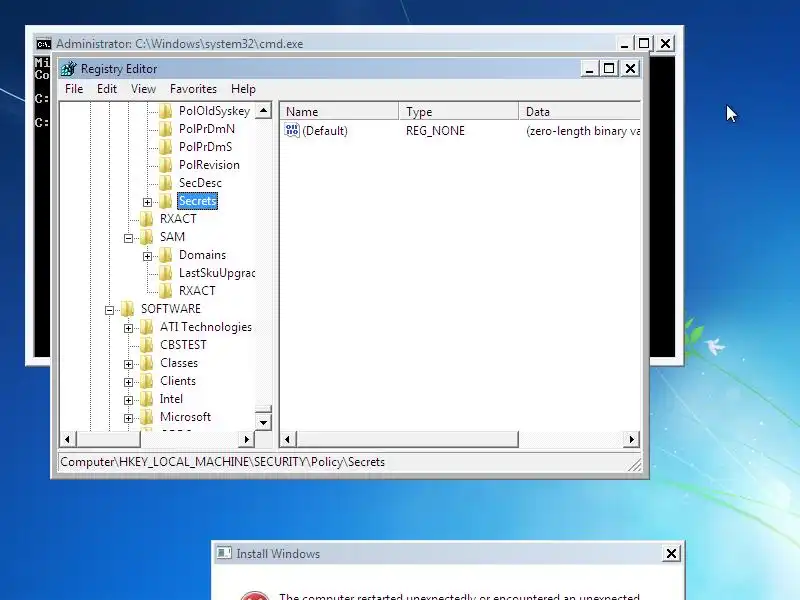The height and width of the screenshot is (600, 800).
Task: Collapse the SOFTWARE key
Action: pos(110,310)
